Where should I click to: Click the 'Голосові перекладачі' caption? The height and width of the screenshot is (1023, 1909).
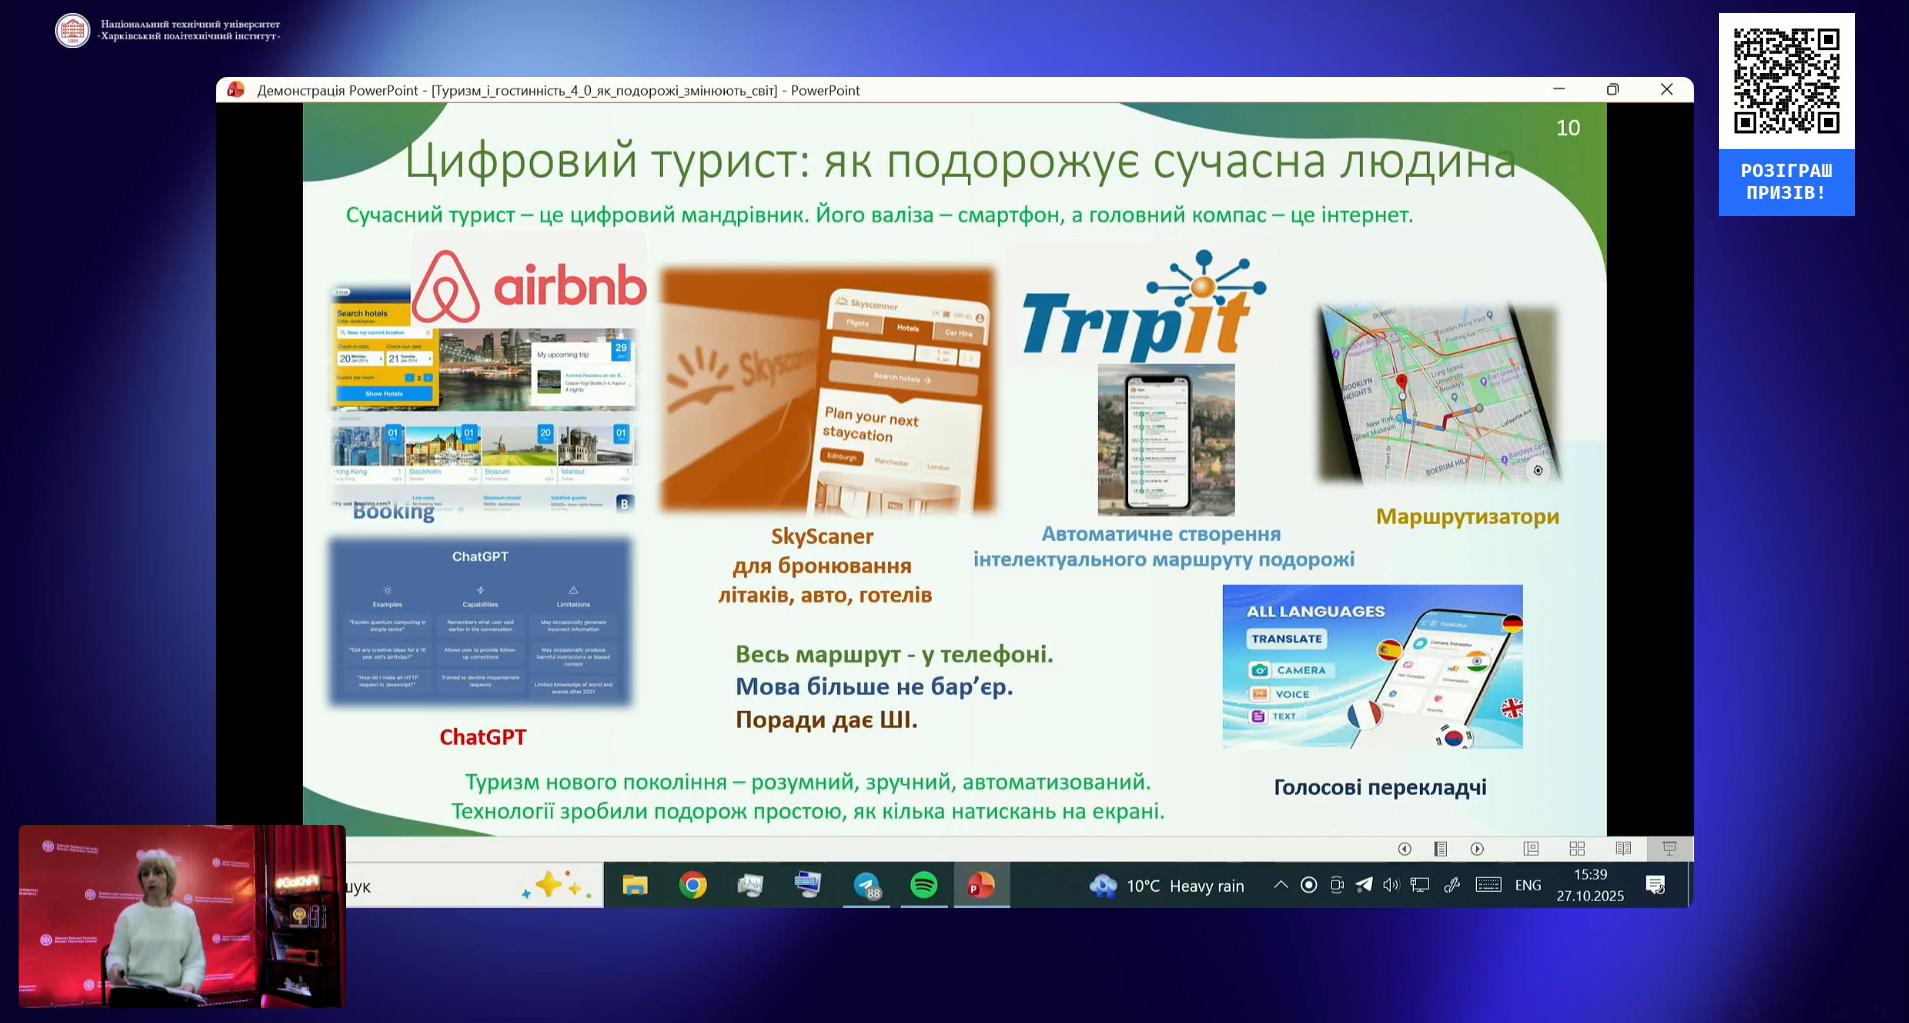point(1380,787)
